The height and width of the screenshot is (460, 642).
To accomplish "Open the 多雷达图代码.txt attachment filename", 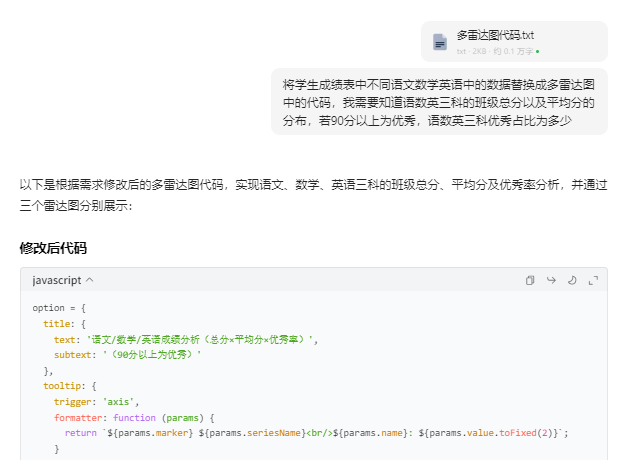I will pos(495,35).
